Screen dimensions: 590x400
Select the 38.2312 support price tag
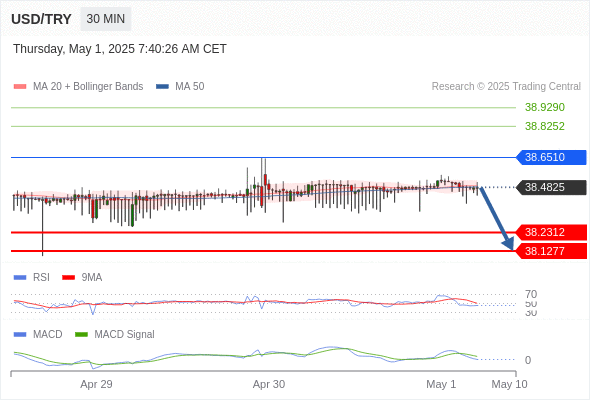pos(551,232)
